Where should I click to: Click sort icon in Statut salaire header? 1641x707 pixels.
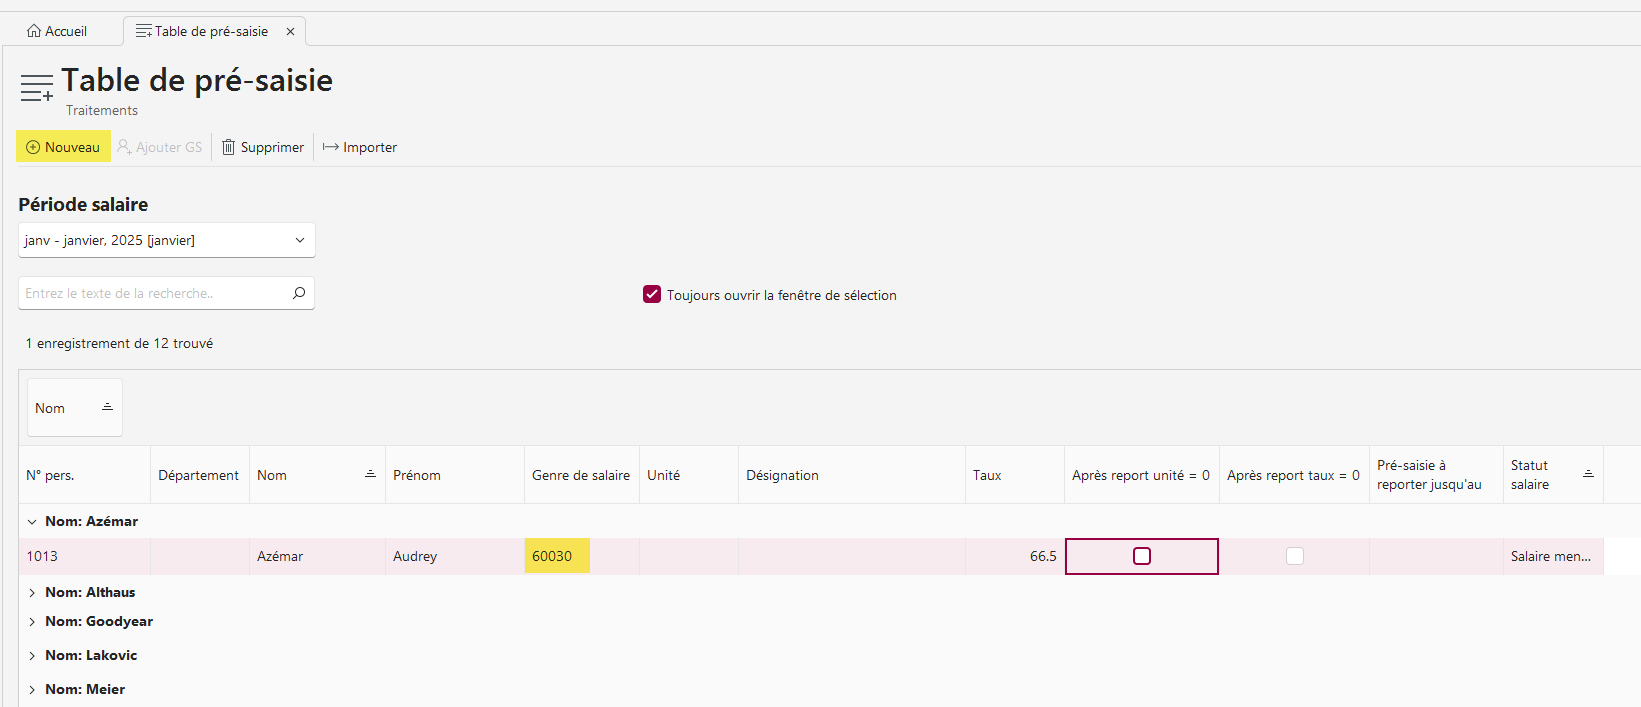tap(1588, 474)
